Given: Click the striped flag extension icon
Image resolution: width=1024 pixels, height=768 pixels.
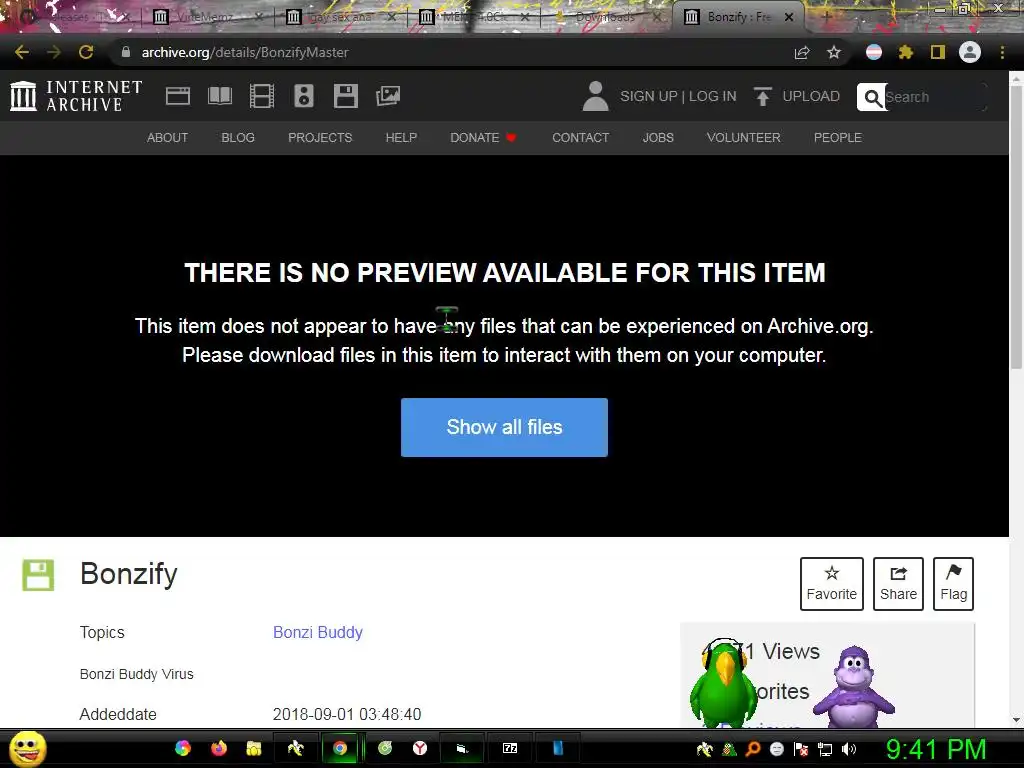Looking at the screenshot, I should tap(874, 52).
